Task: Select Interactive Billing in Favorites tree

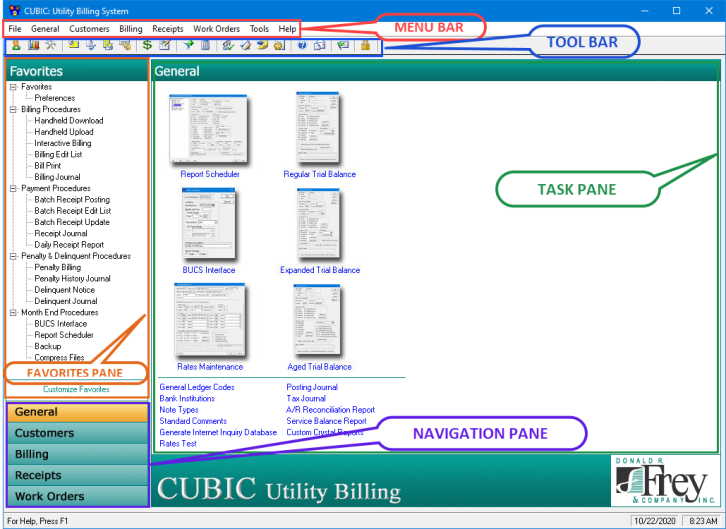Action: (x=63, y=143)
